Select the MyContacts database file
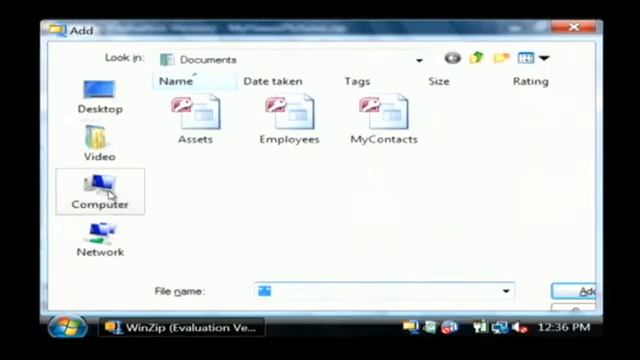Image resolution: width=640 pixels, height=360 pixels. (x=384, y=119)
